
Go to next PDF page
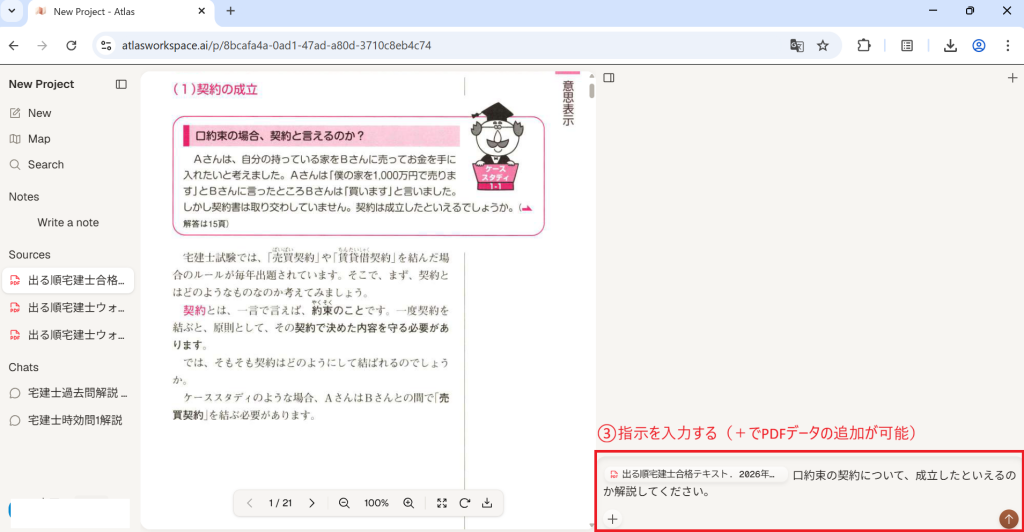coord(312,503)
